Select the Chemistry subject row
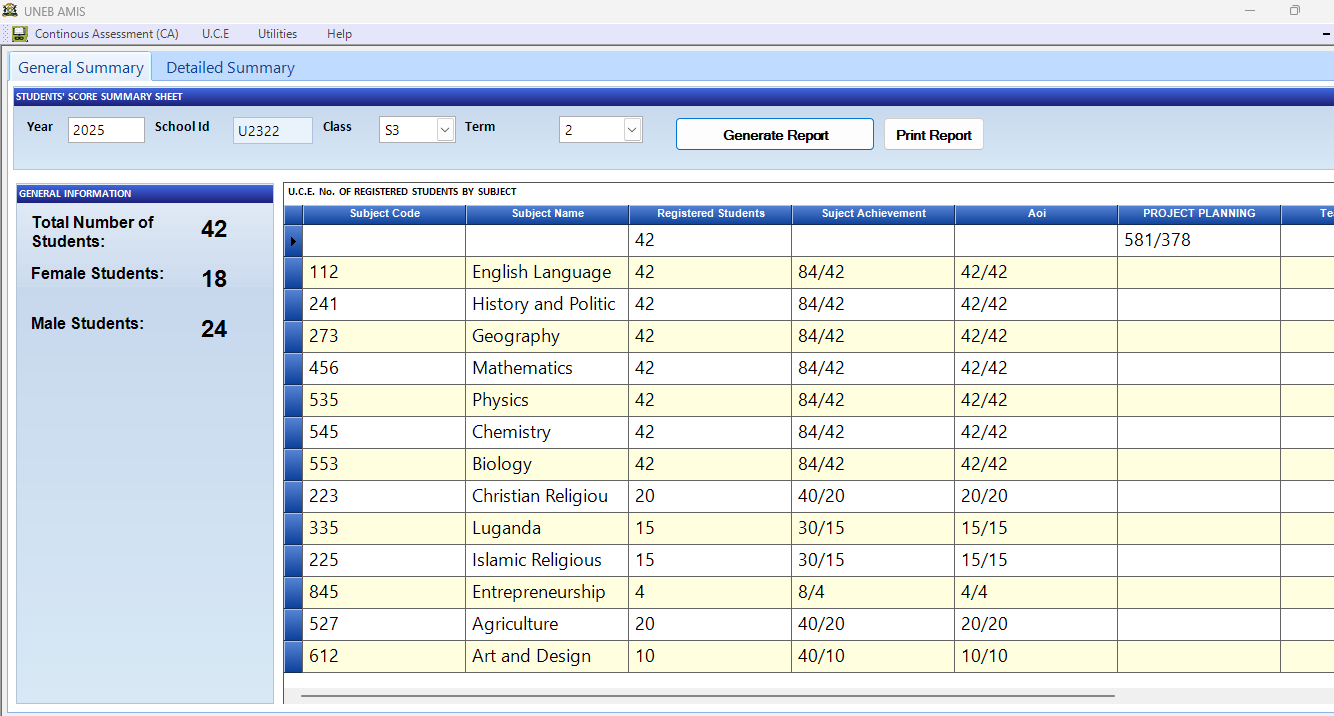 pyautogui.click(x=292, y=432)
